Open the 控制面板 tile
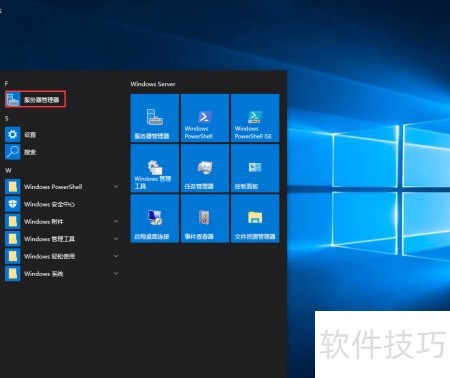This screenshot has height=378, width=450. pos(255,168)
